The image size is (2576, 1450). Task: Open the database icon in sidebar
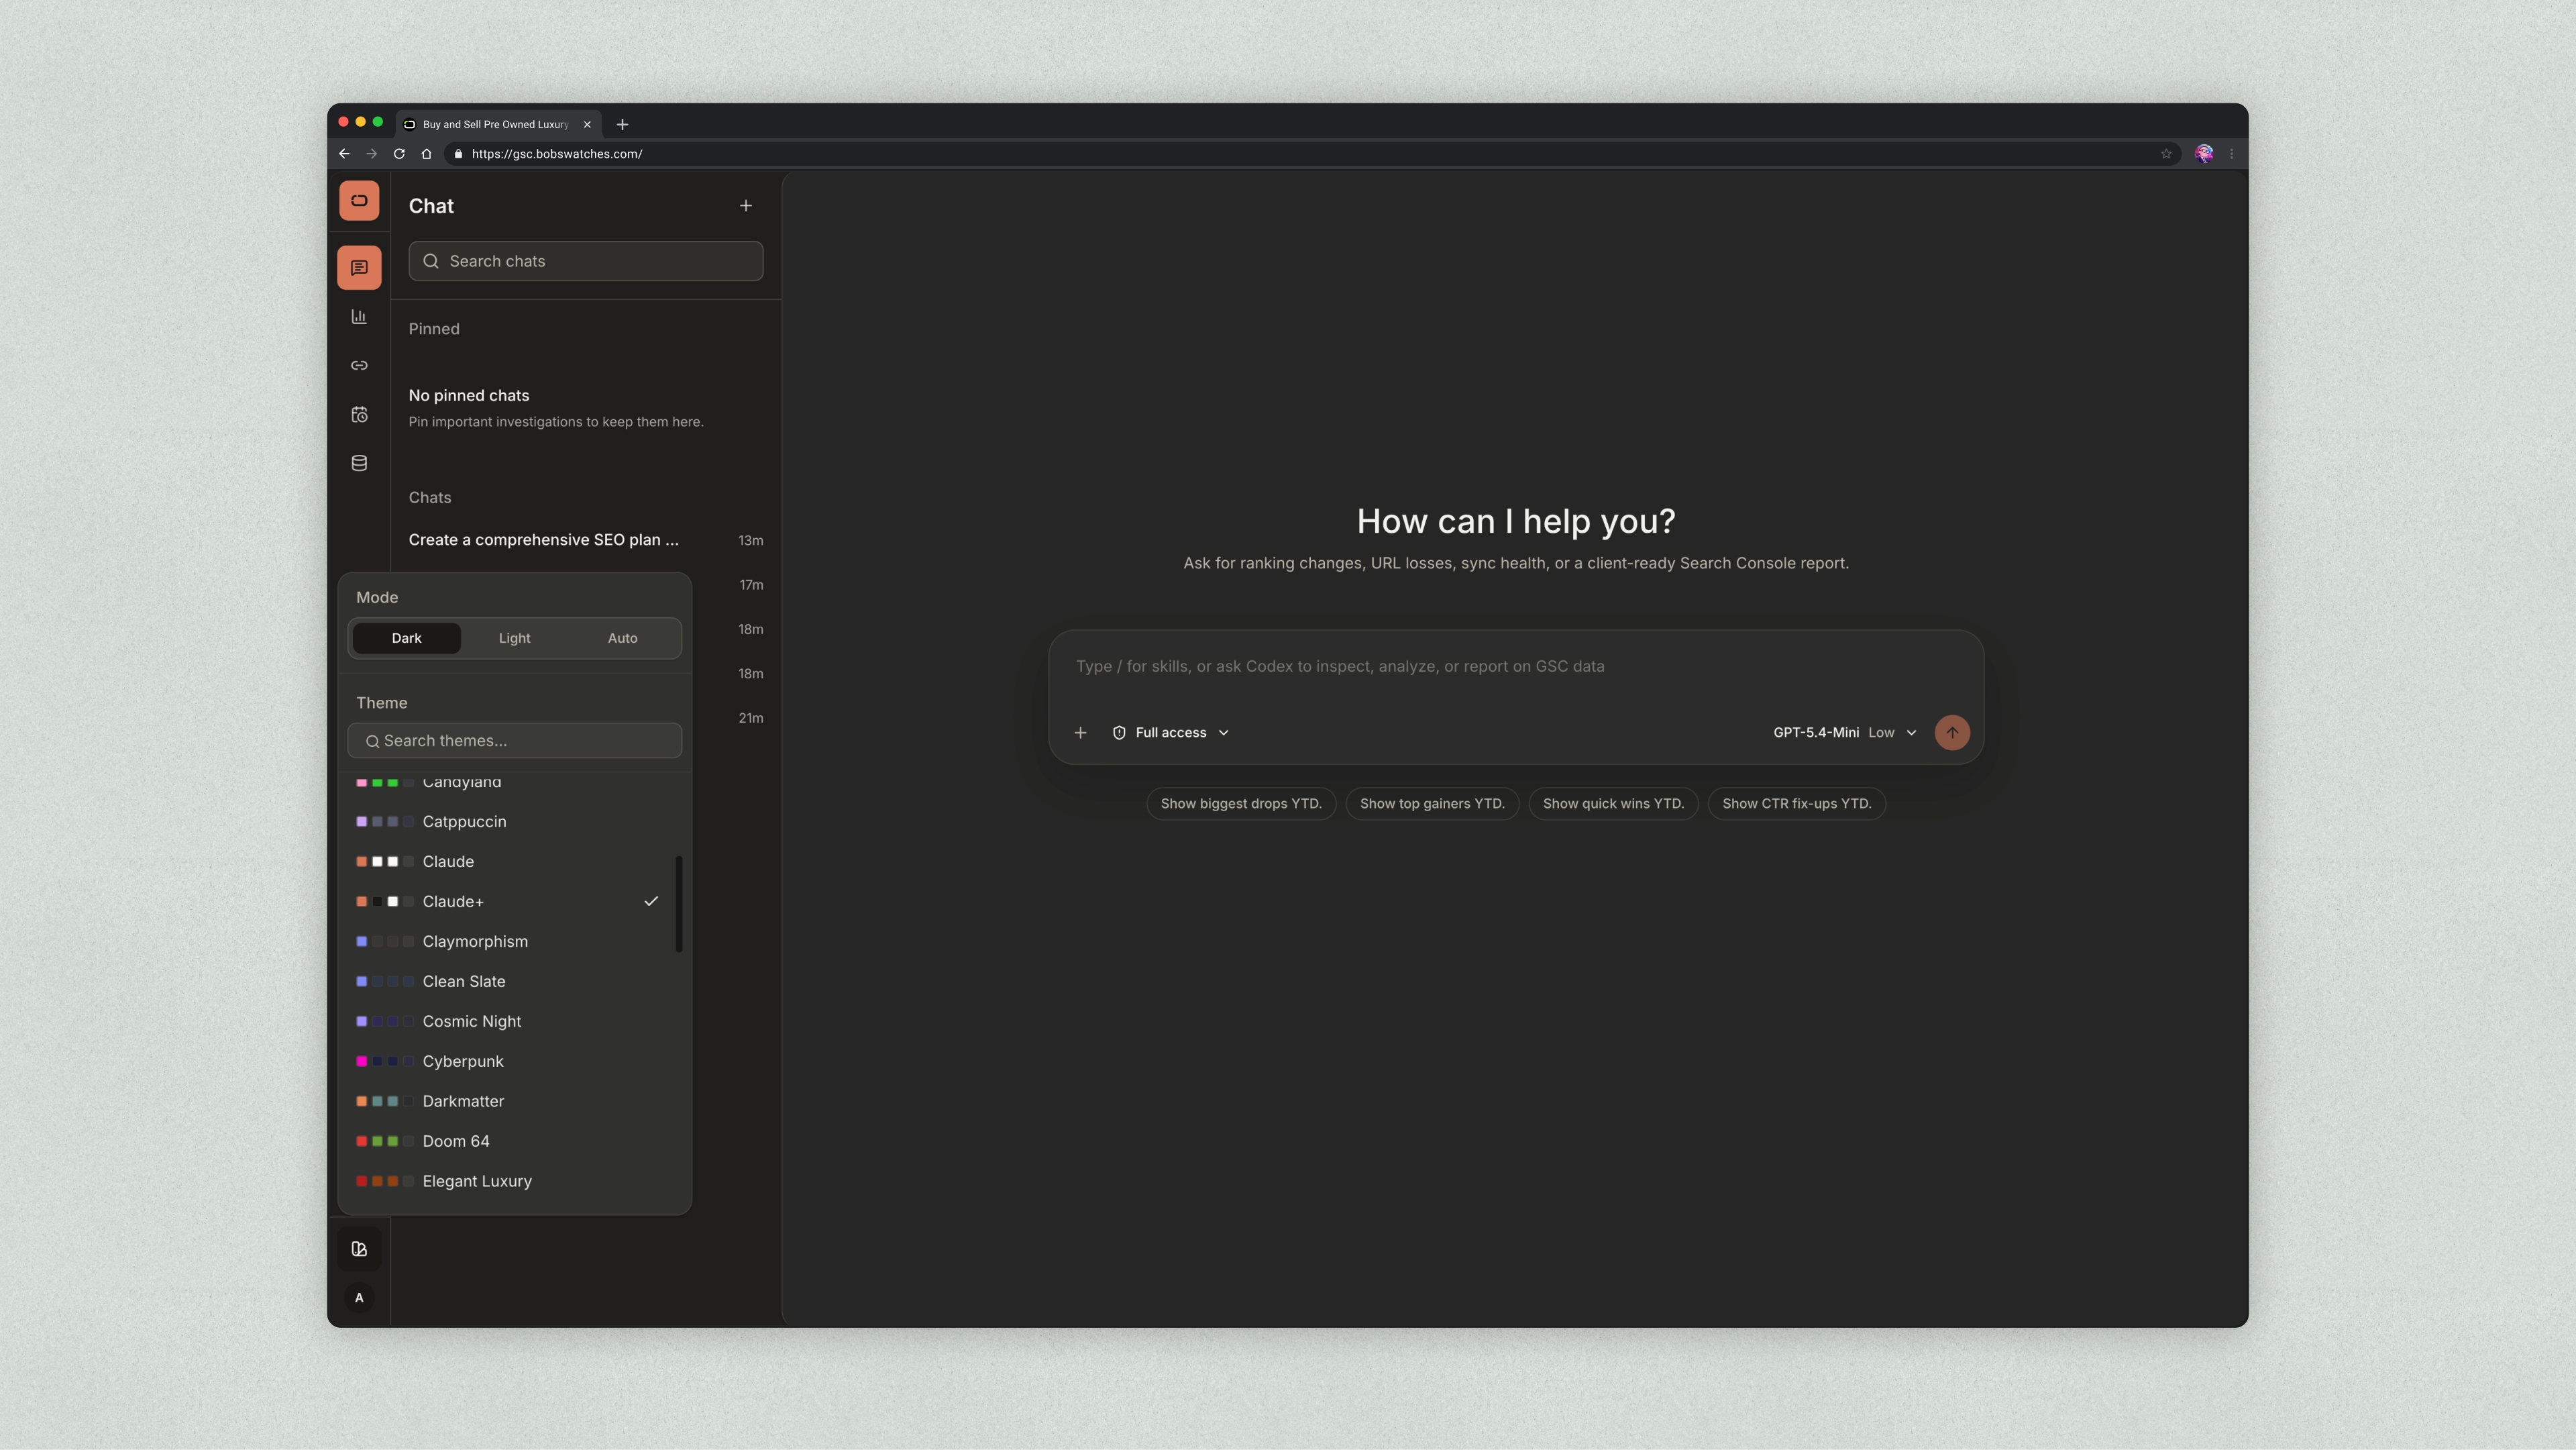[x=359, y=463]
